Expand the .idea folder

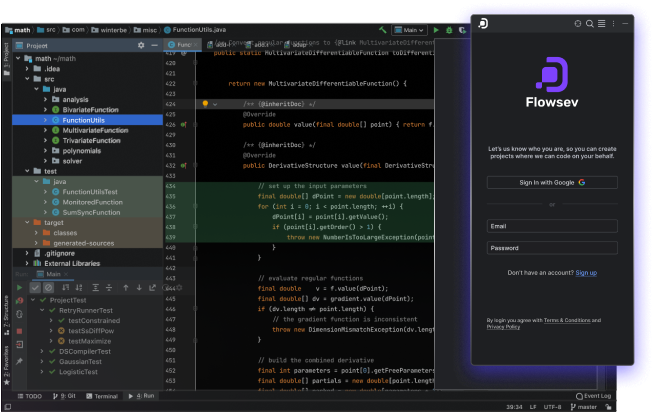point(27,69)
